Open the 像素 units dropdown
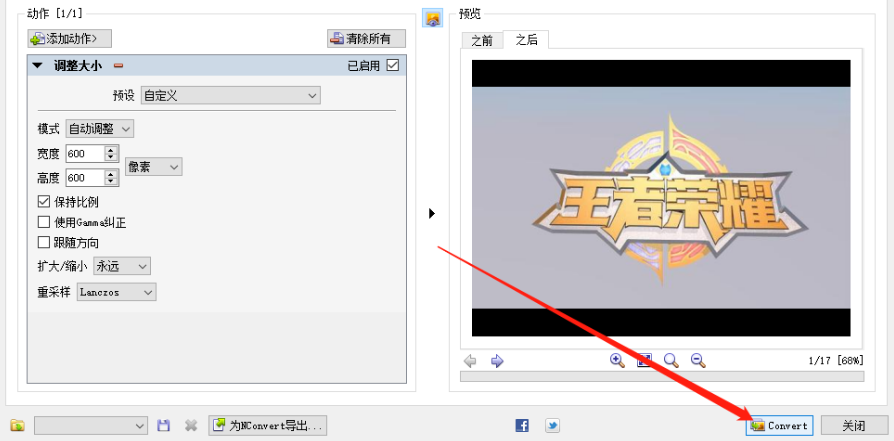 click(154, 167)
